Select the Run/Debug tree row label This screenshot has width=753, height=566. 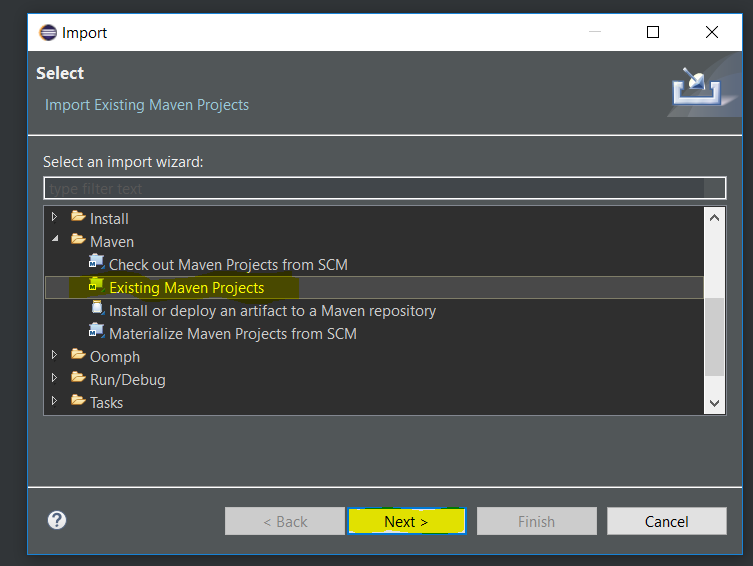click(128, 380)
